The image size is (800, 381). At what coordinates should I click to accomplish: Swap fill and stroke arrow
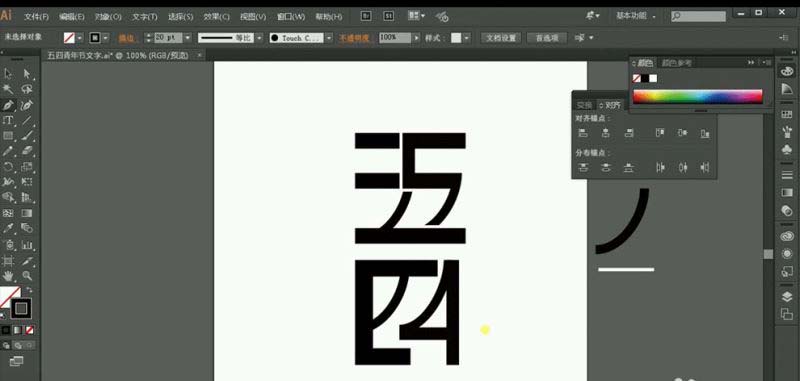[29, 290]
